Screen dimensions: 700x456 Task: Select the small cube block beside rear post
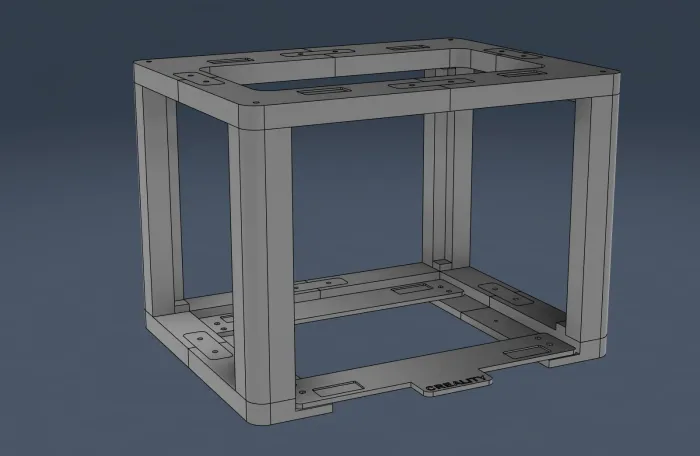(x=437, y=263)
